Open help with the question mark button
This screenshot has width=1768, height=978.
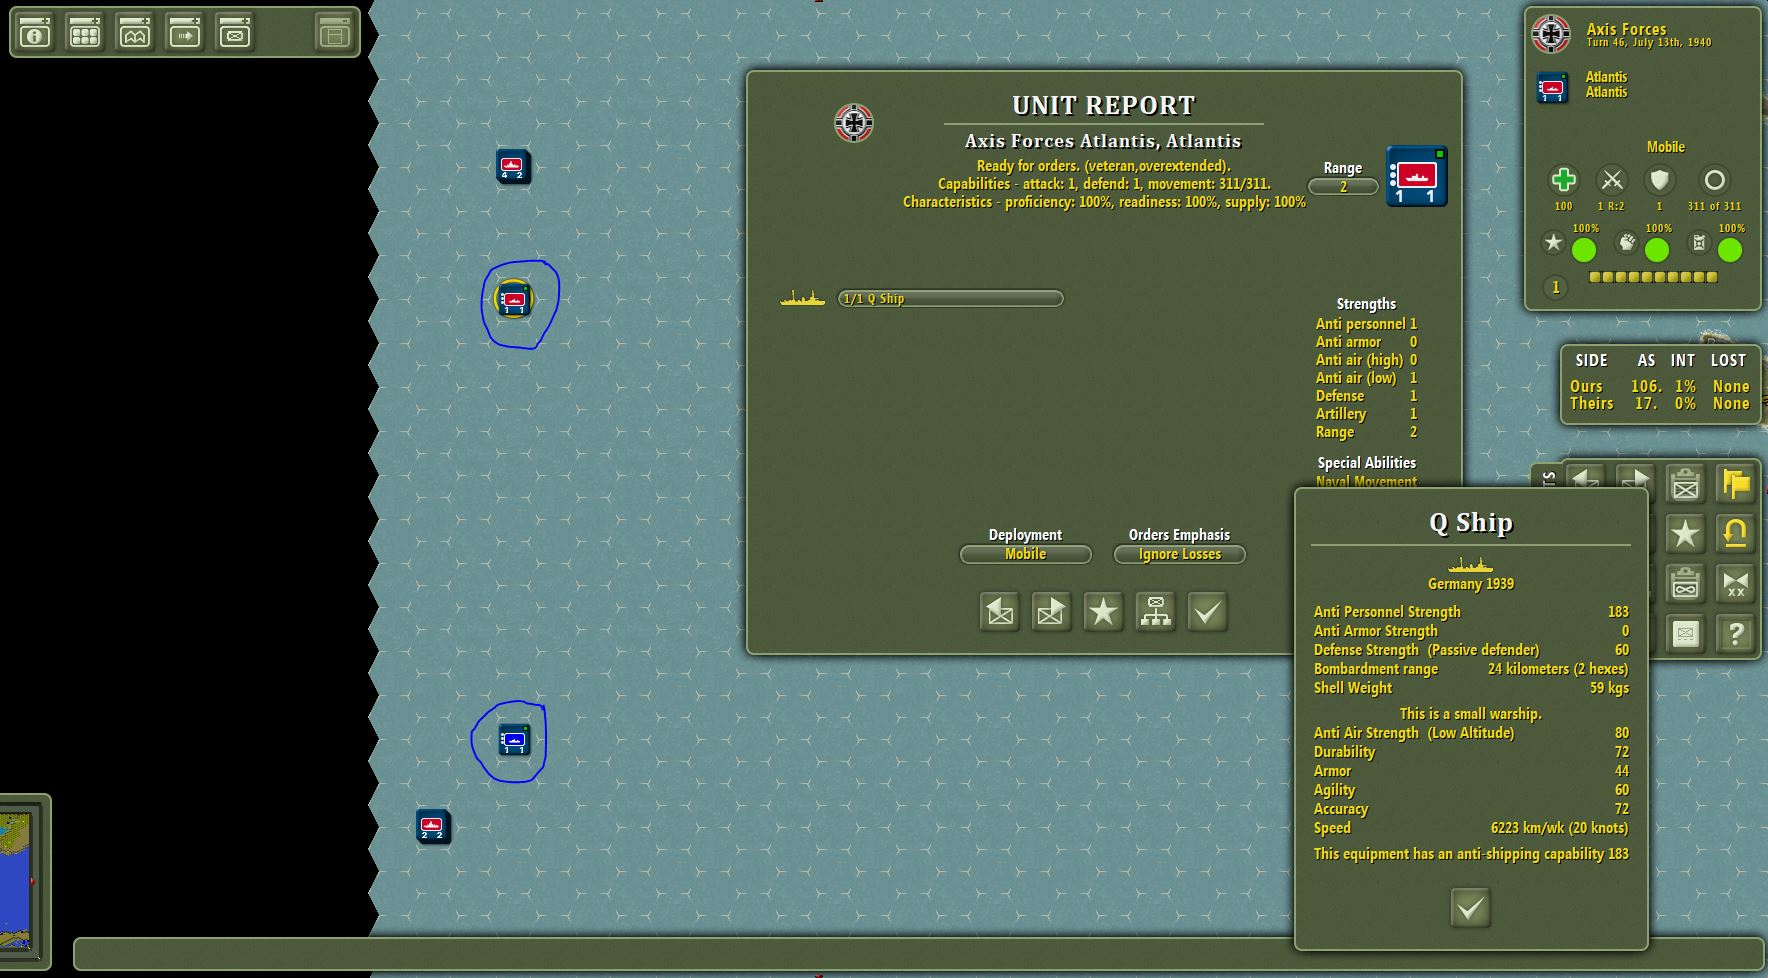click(x=1735, y=634)
